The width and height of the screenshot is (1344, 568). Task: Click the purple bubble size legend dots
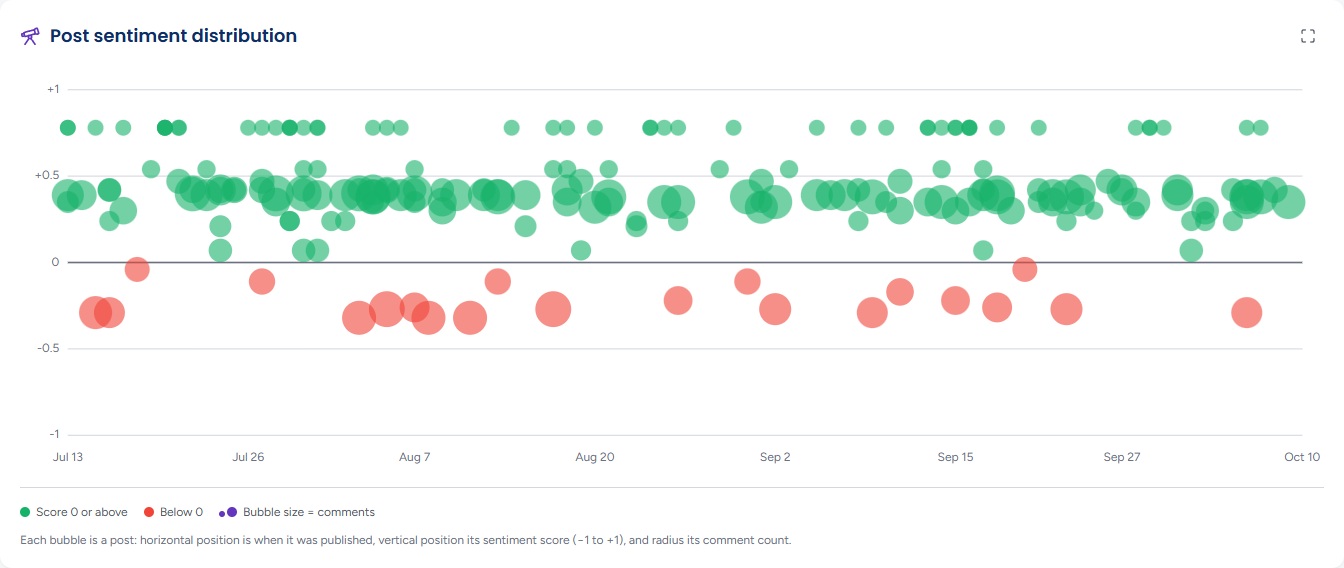click(x=229, y=512)
